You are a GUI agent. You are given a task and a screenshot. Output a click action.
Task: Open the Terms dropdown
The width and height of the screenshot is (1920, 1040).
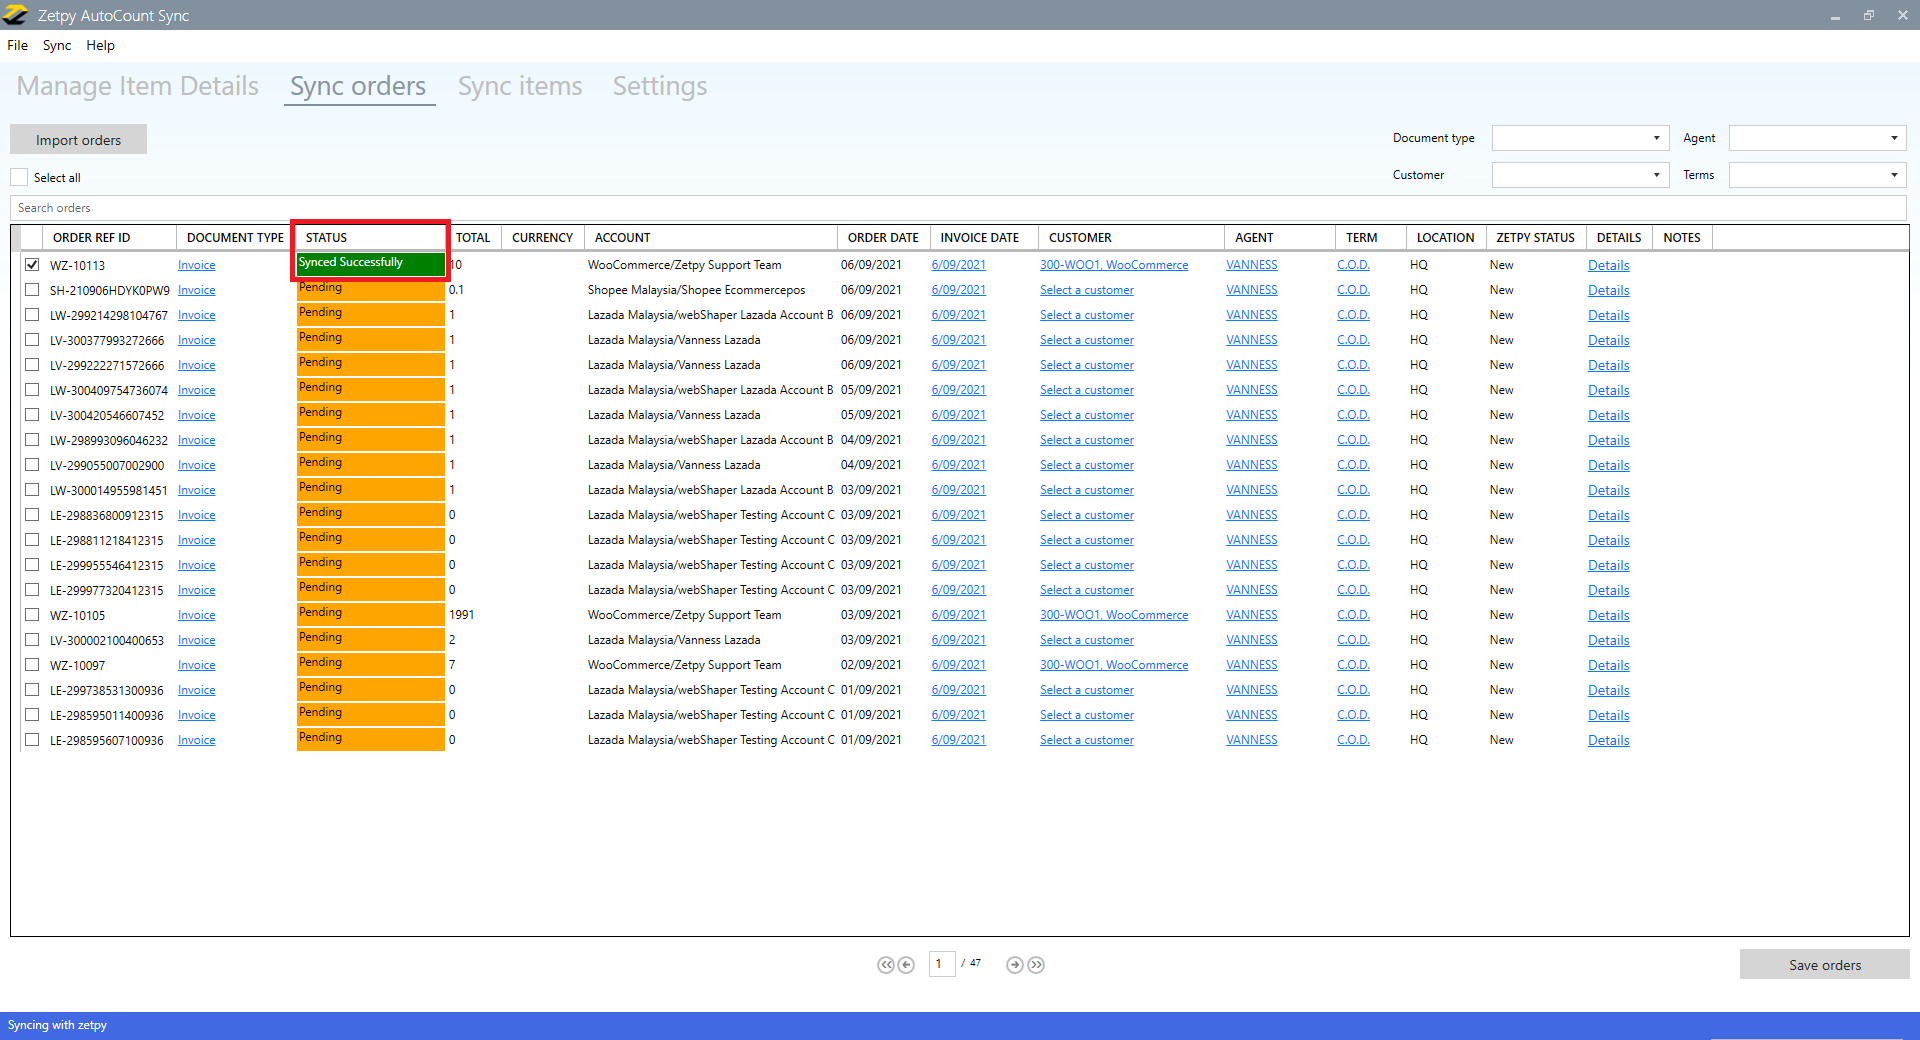click(x=1817, y=175)
